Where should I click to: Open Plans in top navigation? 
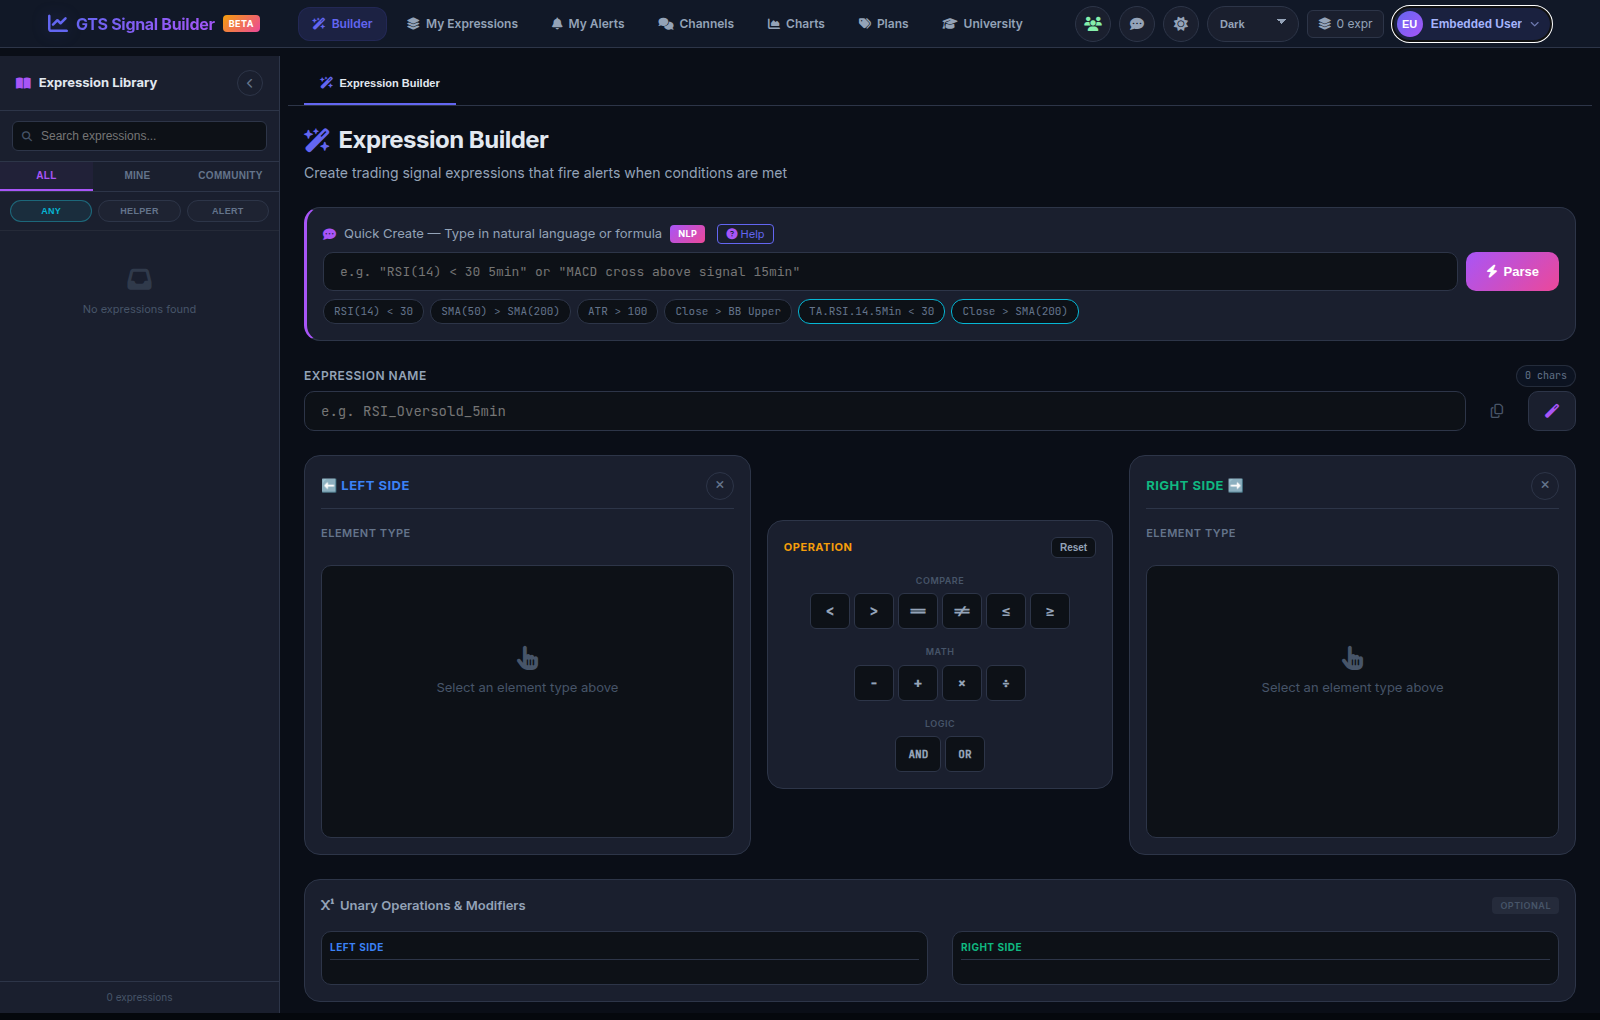point(884,24)
